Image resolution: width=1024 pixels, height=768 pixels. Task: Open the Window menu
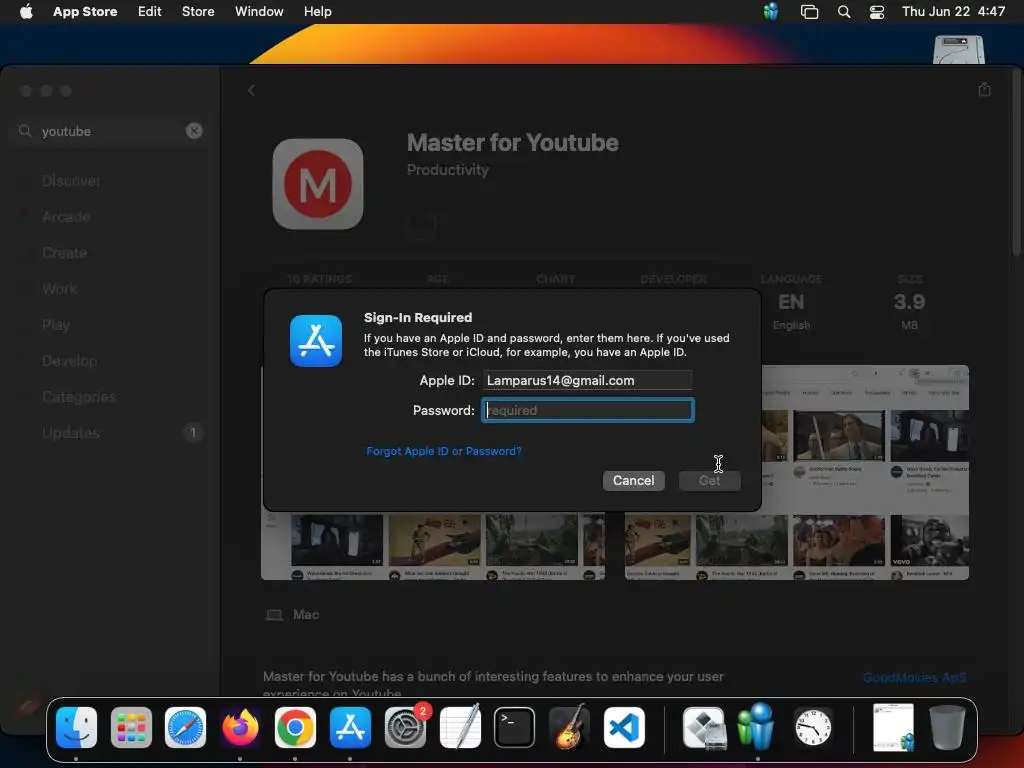coord(259,11)
